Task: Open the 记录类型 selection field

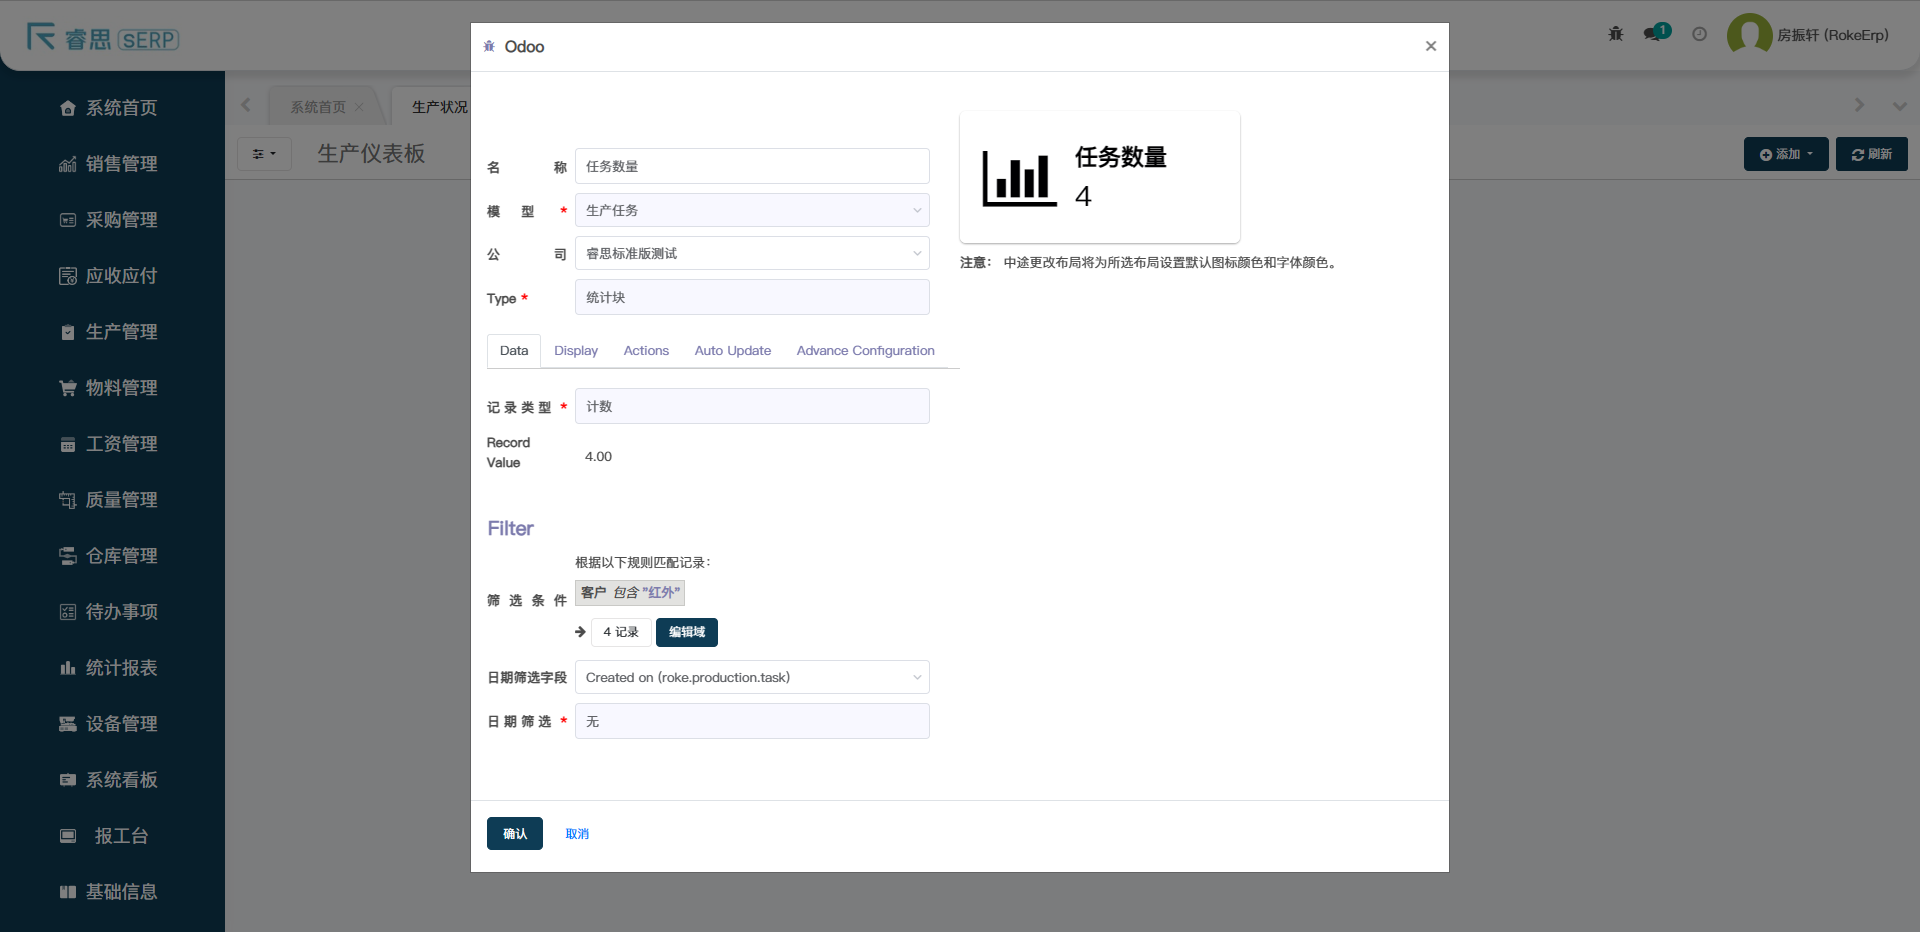Action: click(x=752, y=407)
